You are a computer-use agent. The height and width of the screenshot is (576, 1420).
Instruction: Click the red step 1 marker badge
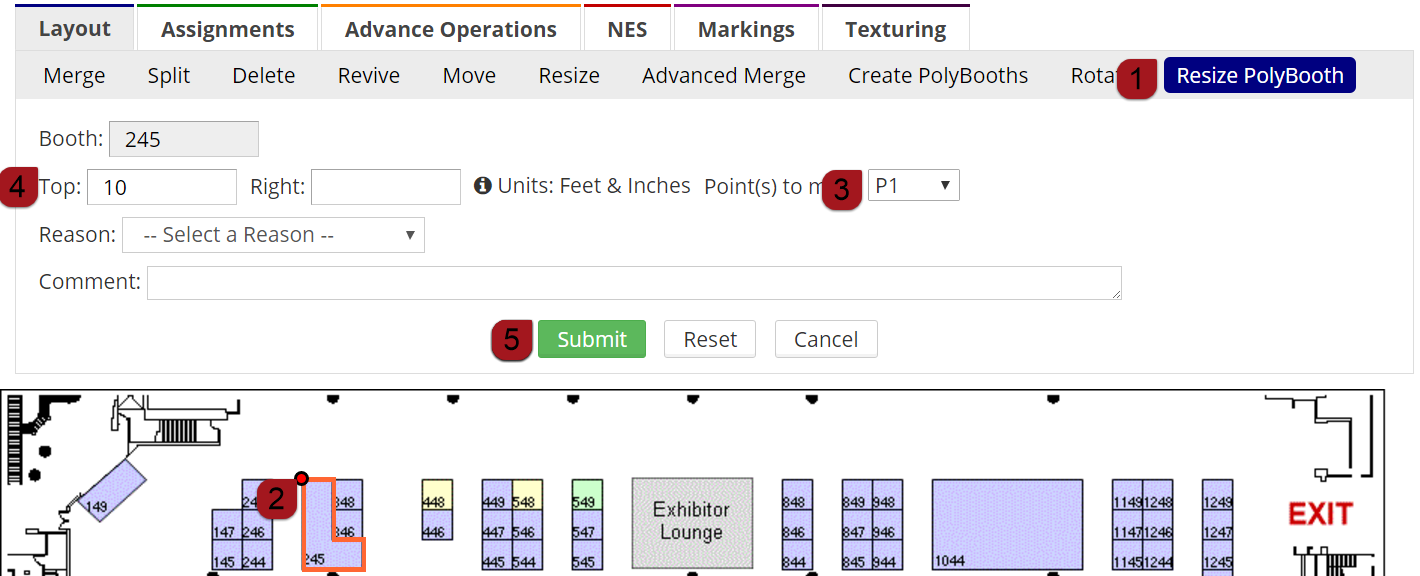tap(1136, 77)
